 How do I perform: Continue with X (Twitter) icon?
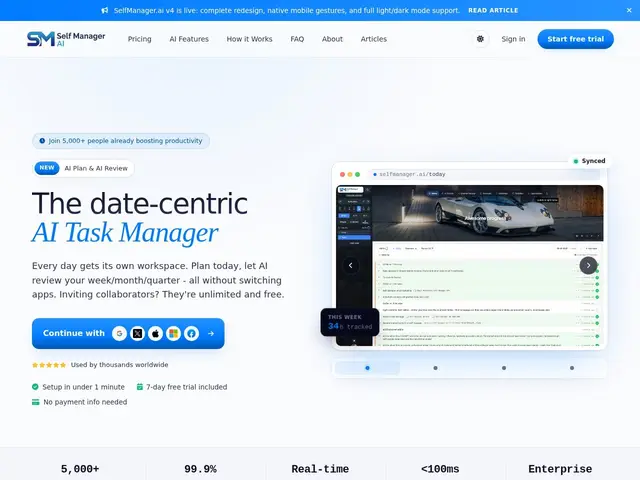138,333
